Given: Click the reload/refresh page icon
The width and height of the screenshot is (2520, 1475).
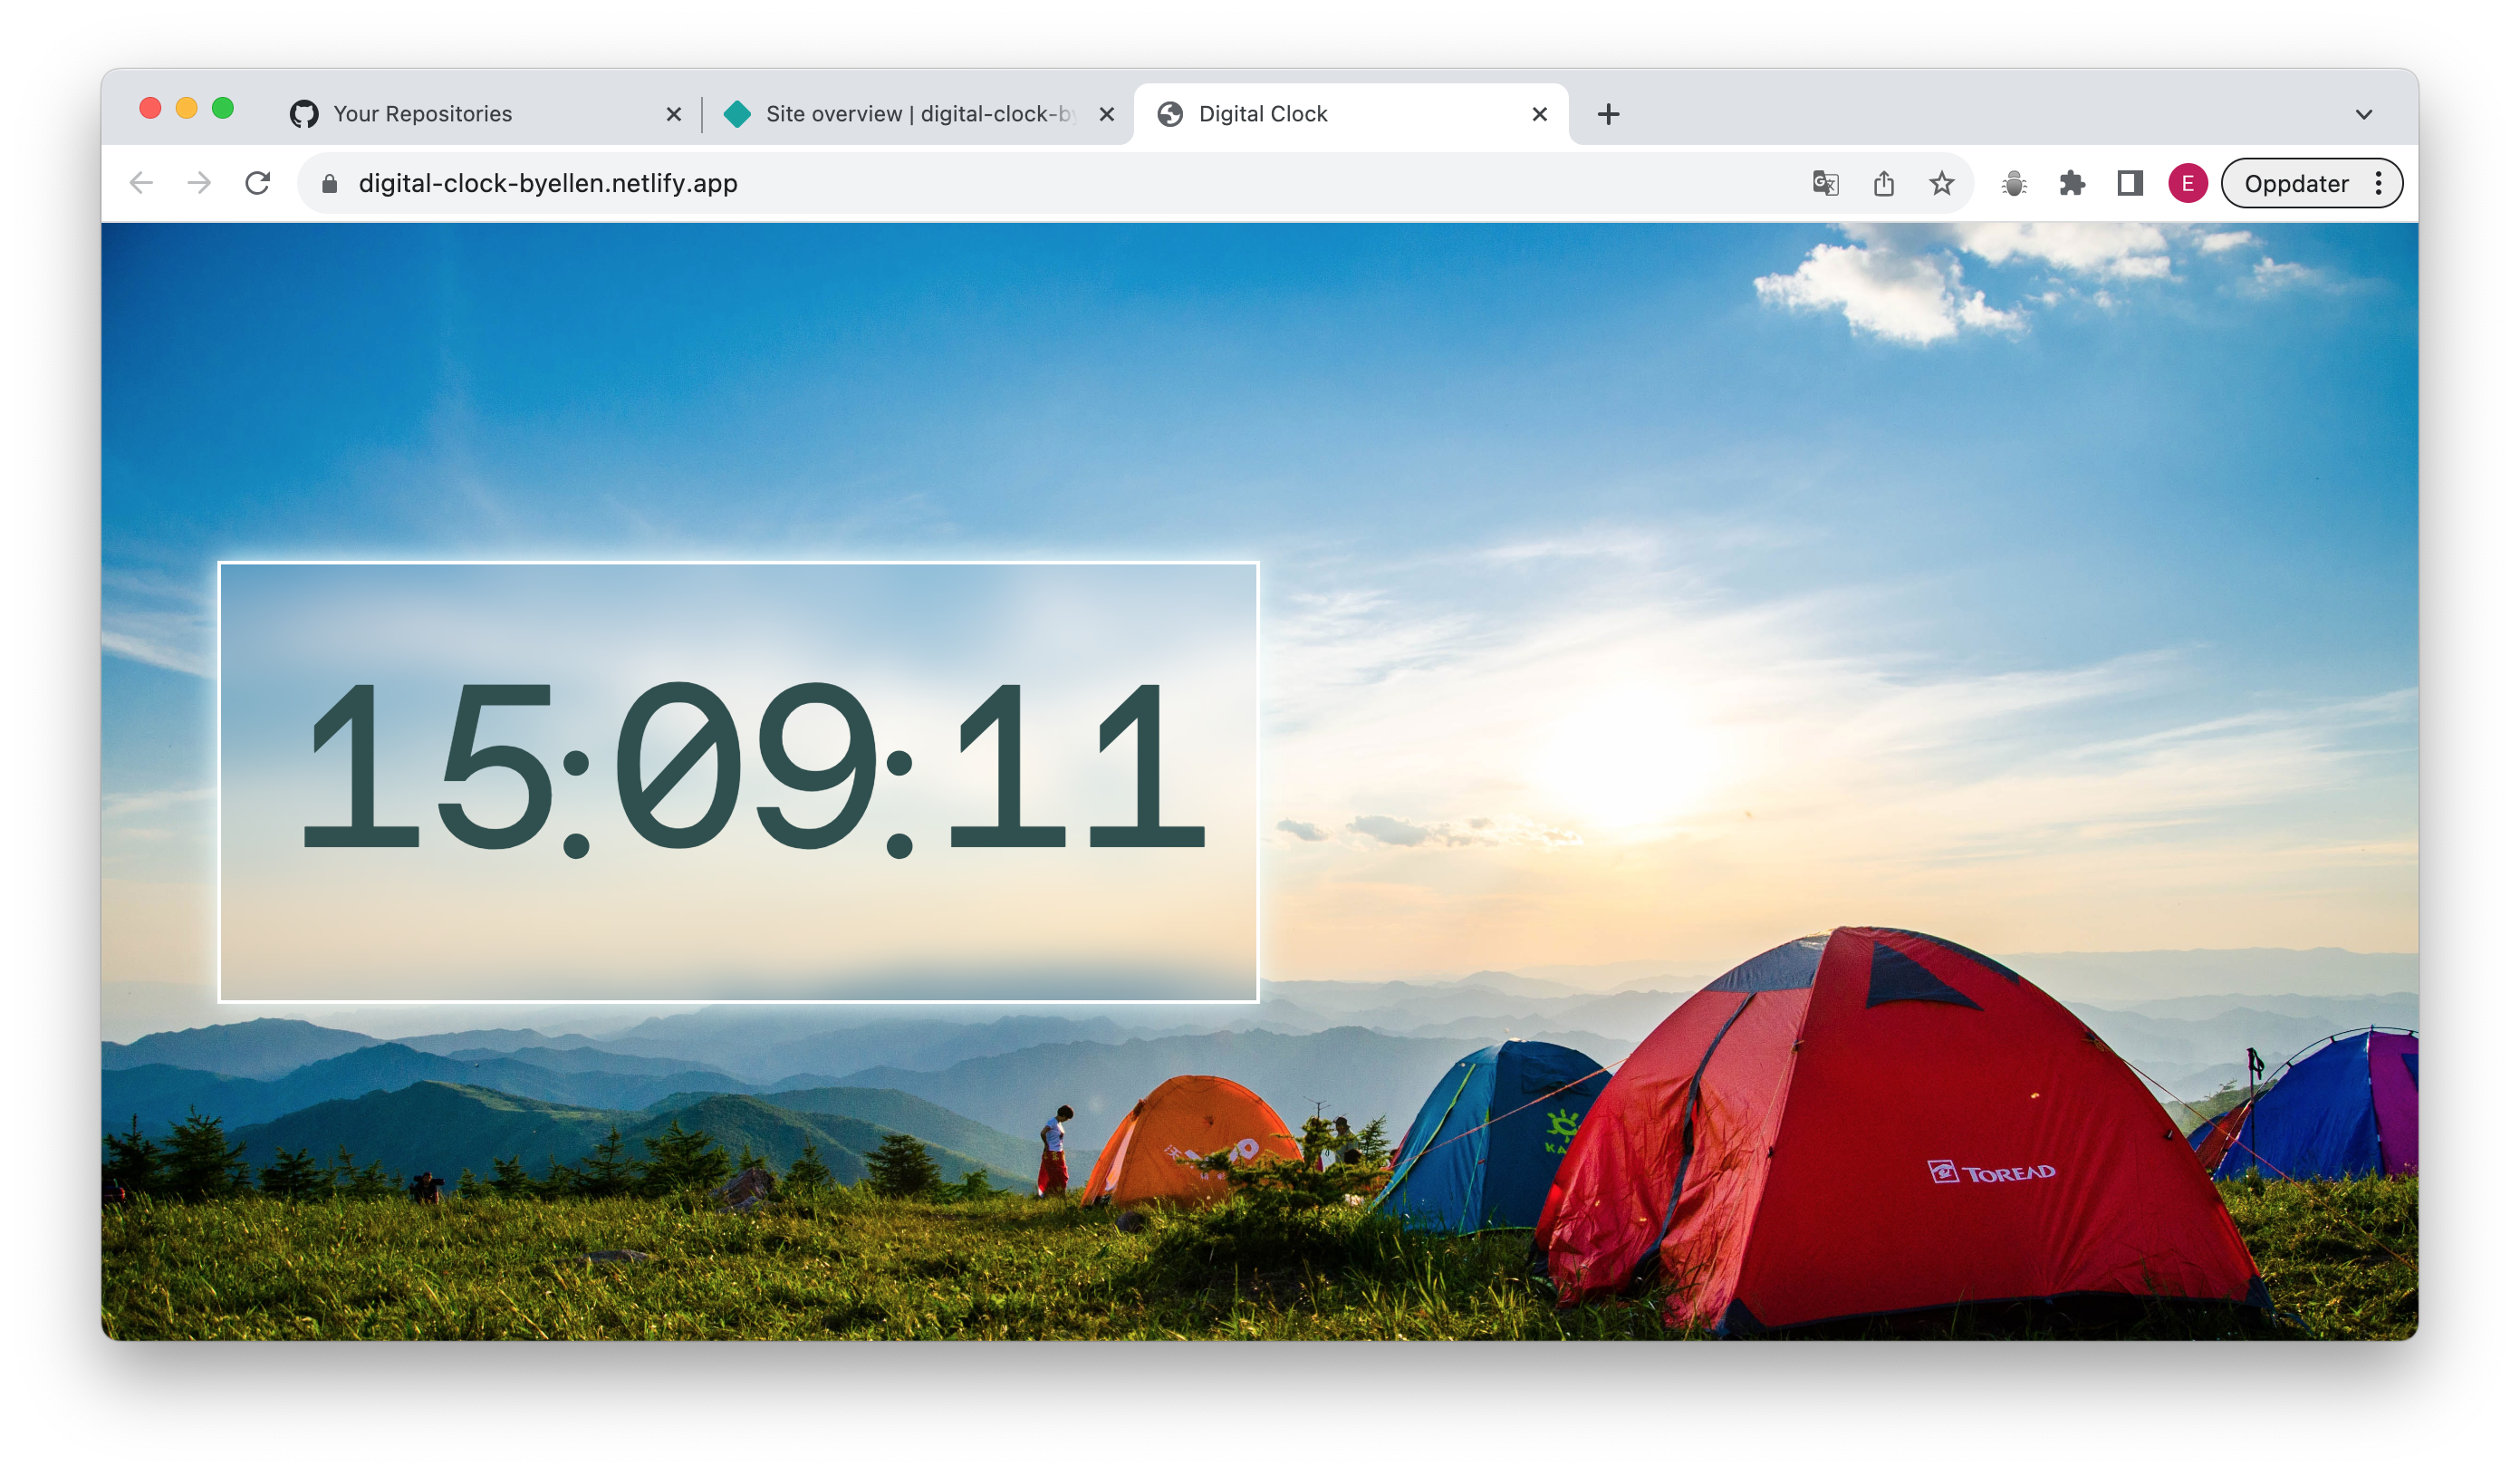Looking at the screenshot, I should click(258, 183).
